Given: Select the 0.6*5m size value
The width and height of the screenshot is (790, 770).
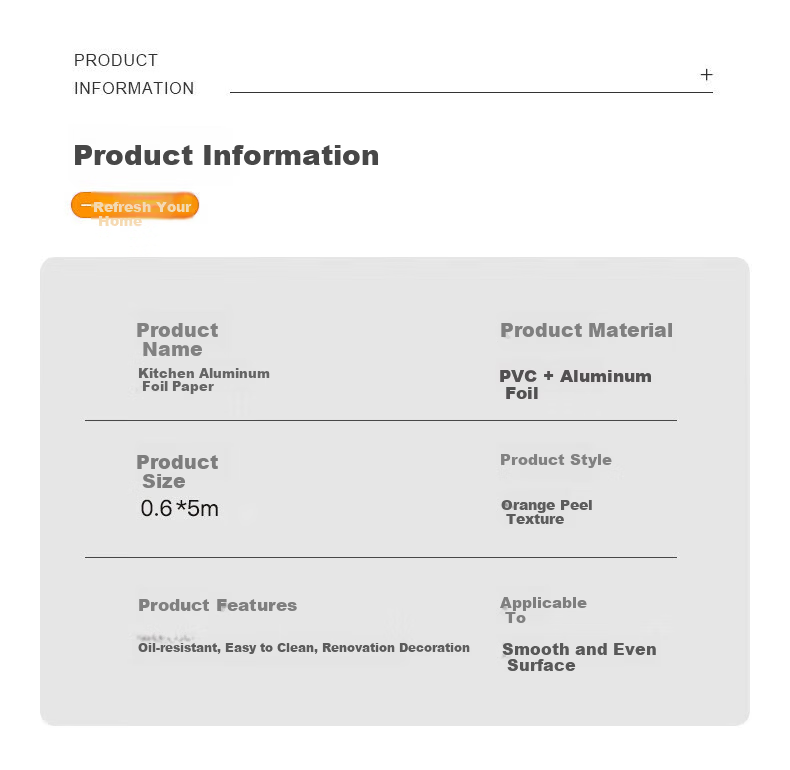Looking at the screenshot, I should pyautogui.click(x=180, y=508).
